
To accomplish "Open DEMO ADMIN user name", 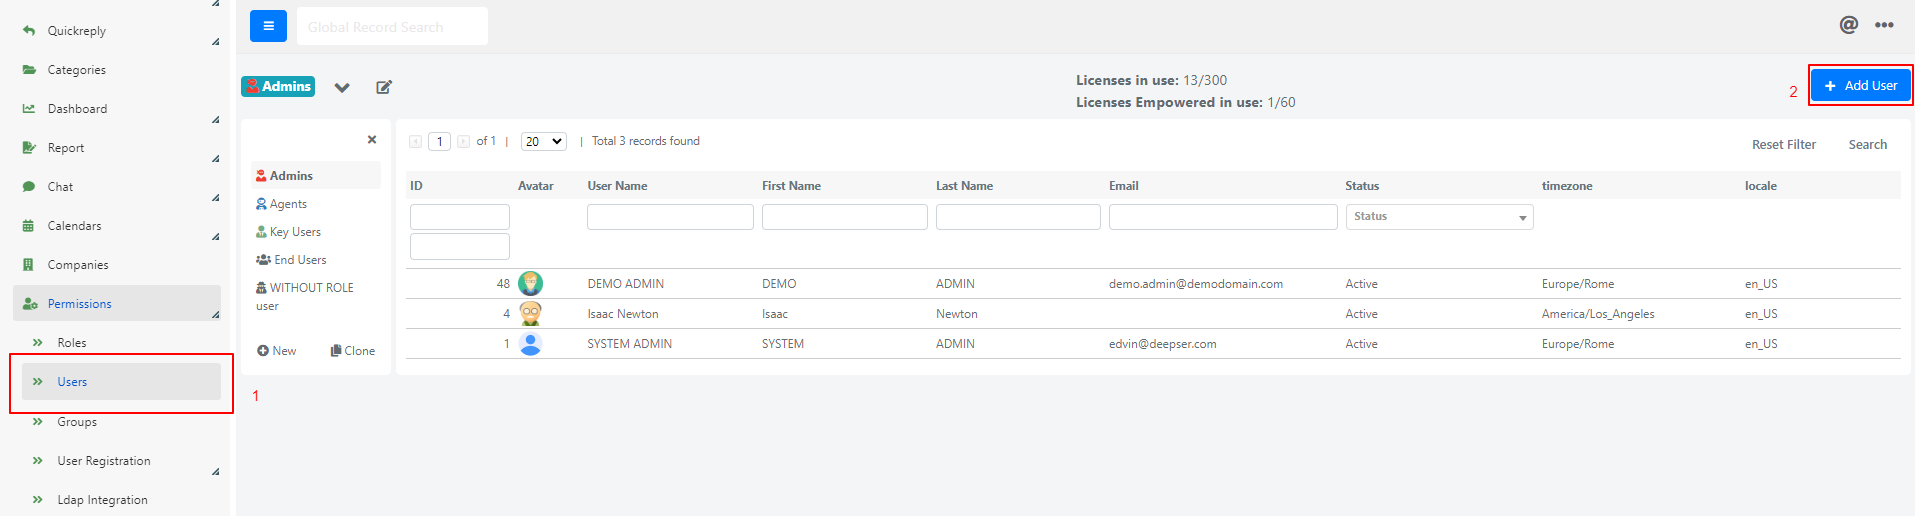I will point(626,284).
